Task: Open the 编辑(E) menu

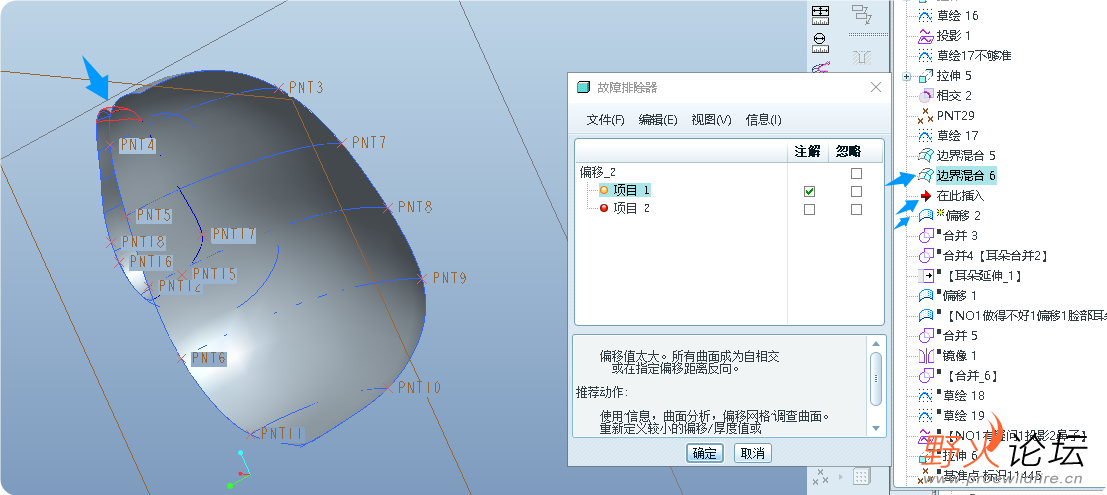Action: coord(658,120)
